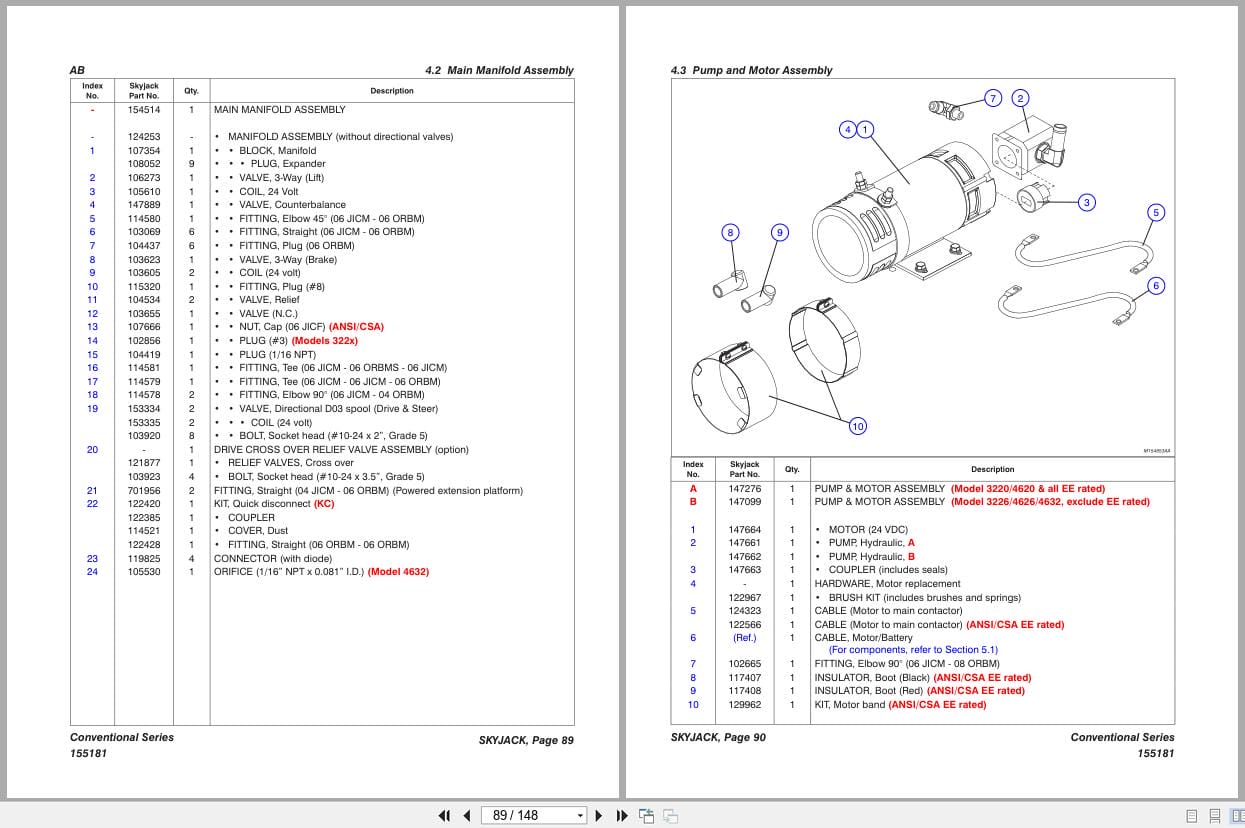Screen dimensions: 1245x828
Task: Click 'DRIVE CROSS OVER RELIEF VALVE ASSEMBLY (option)'
Action: 341,450
